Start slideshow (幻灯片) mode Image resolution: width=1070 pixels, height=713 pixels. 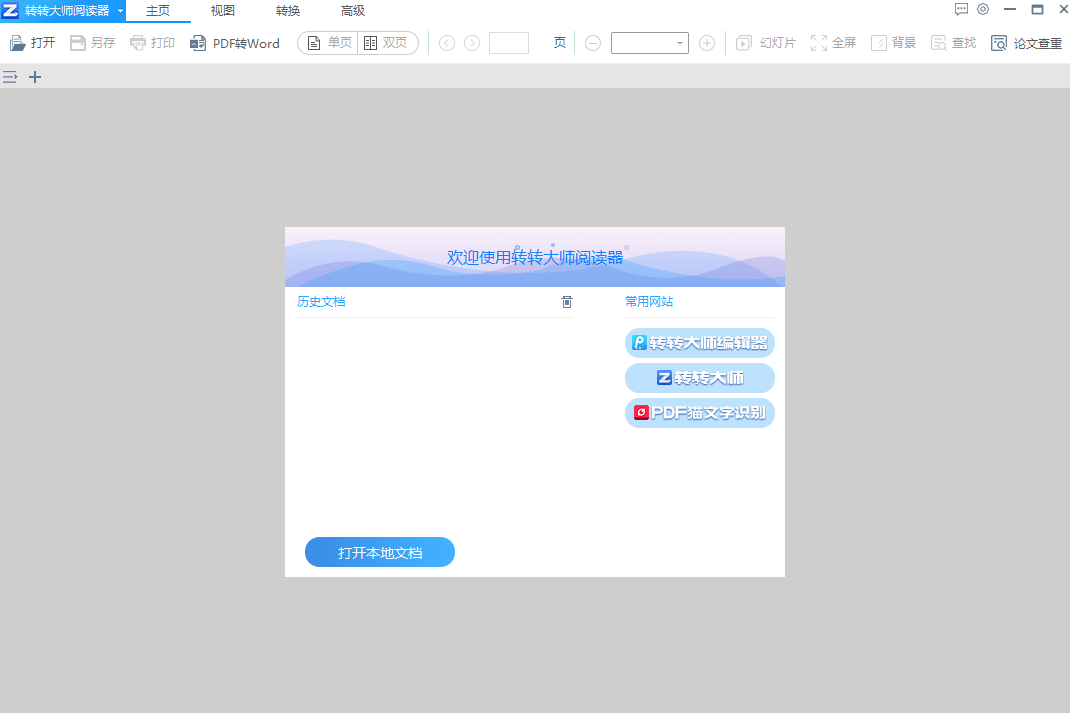click(766, 43)
